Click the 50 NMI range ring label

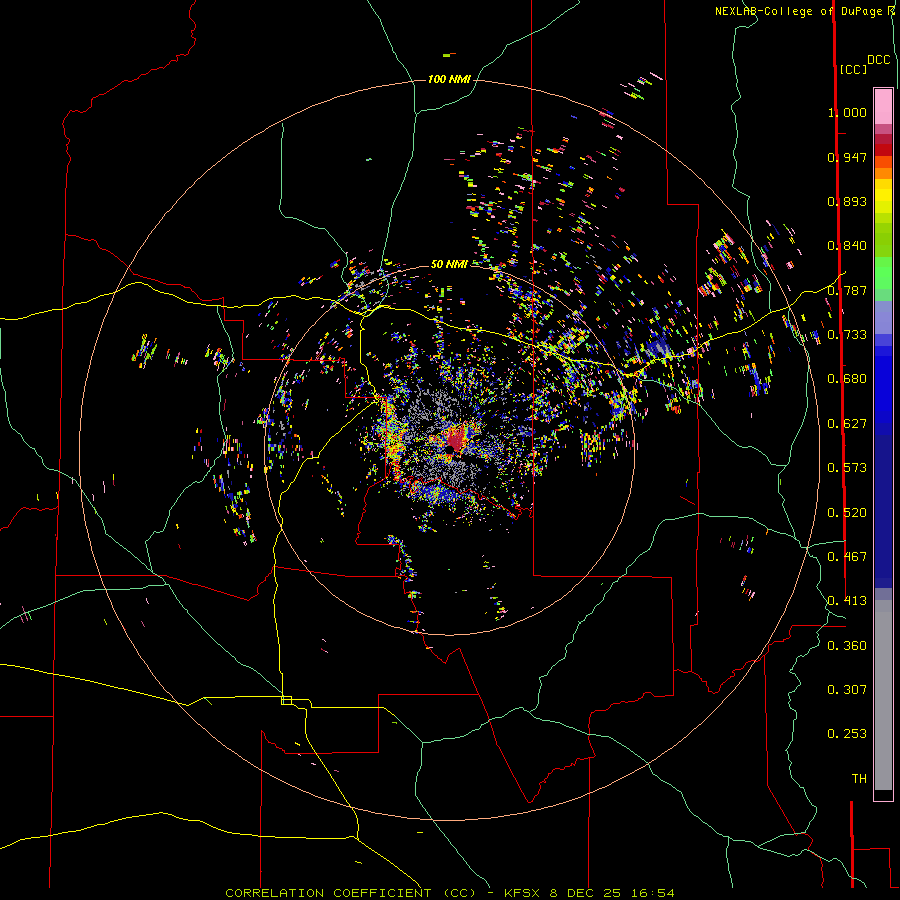(x=449, y=264)
